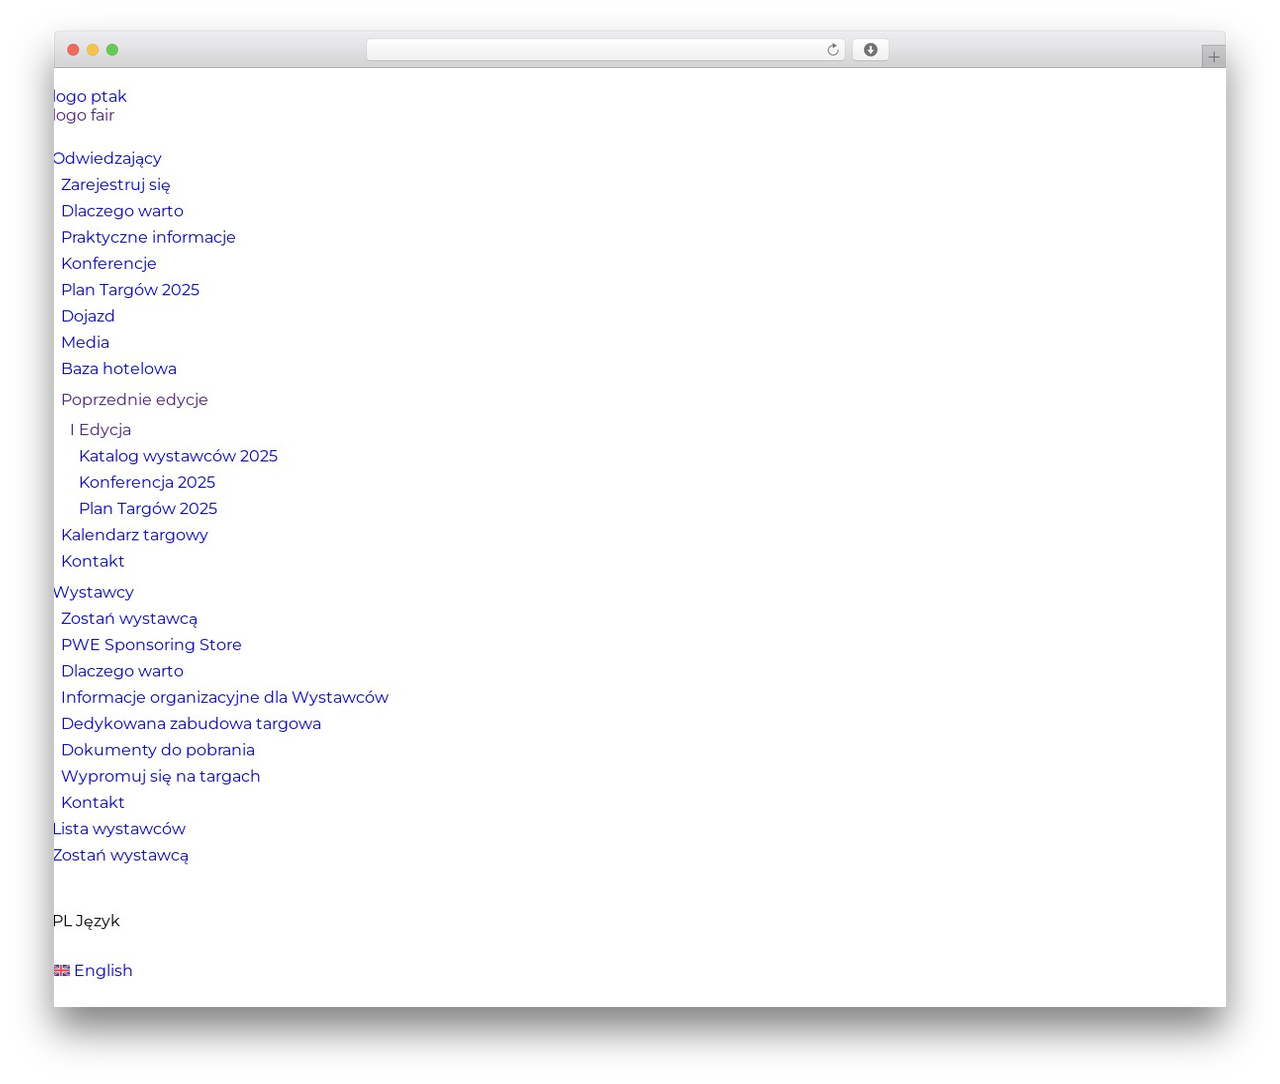
Task: Open the Konferencja 2025 link
Action: point(147,482)
